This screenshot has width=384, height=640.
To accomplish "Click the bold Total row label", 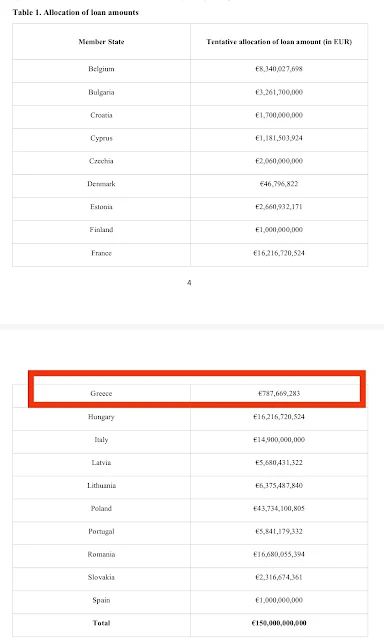I will point(101,623).
